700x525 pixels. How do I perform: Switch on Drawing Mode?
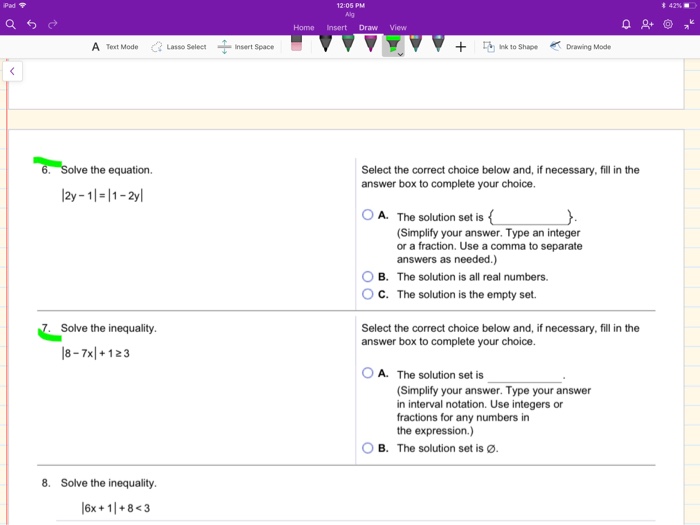pos(580,46)
